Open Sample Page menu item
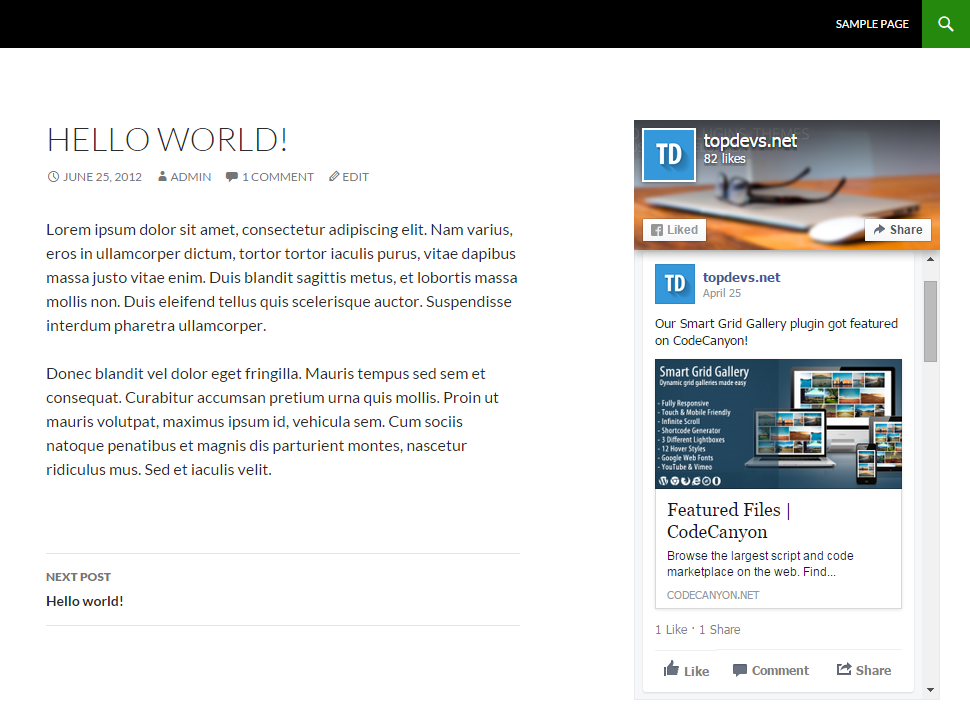The image size is (970, 716). point(872,24)
